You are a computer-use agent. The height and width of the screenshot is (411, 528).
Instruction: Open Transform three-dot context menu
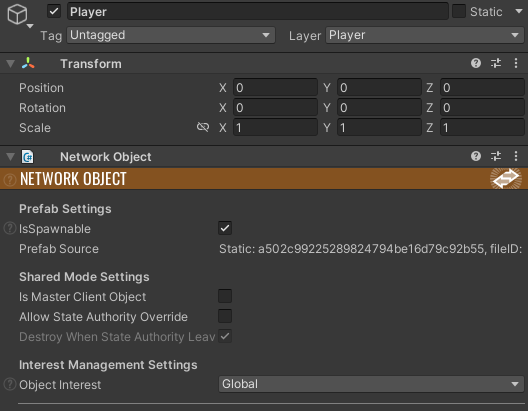[x=516, y=63]
